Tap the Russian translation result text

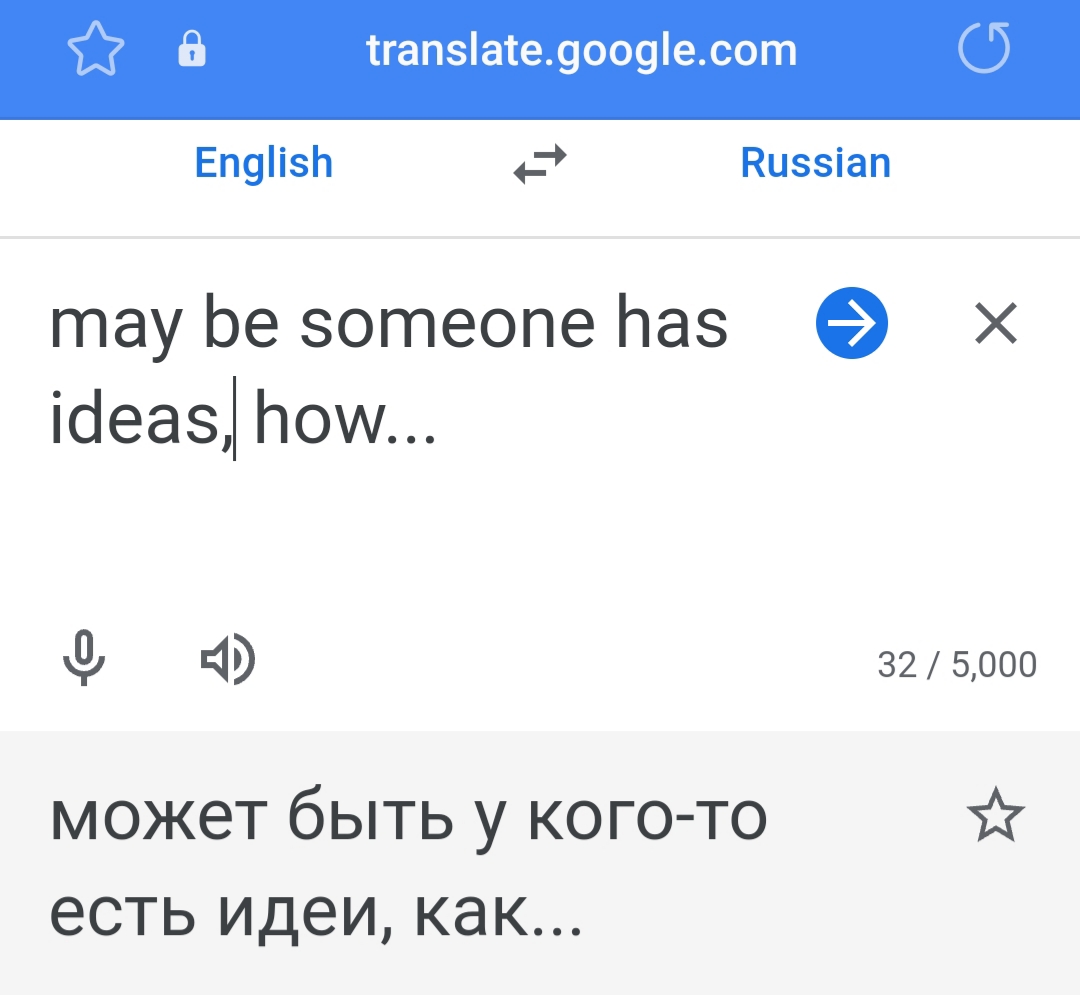tap(409, 863)
